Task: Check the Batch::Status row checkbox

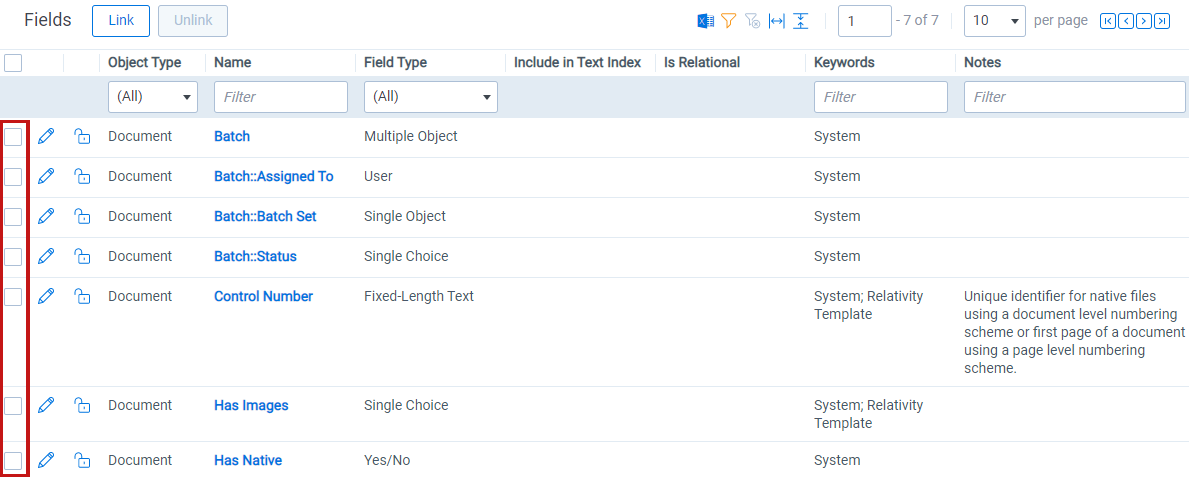Action: click(13, 257)
